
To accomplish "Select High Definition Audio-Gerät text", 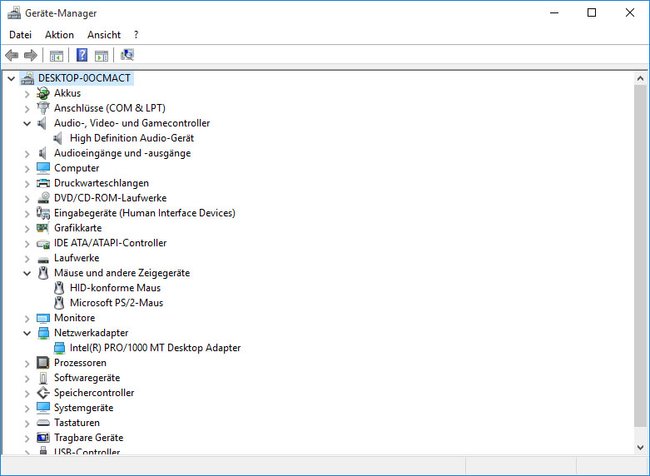I will tap(132, 138).
